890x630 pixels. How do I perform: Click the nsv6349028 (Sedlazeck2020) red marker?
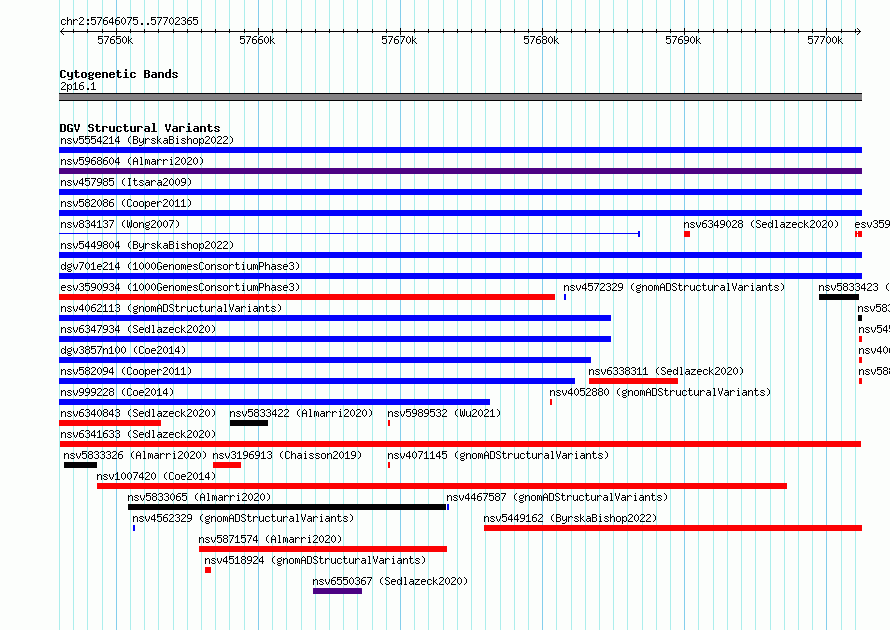(x=687, y=234)
